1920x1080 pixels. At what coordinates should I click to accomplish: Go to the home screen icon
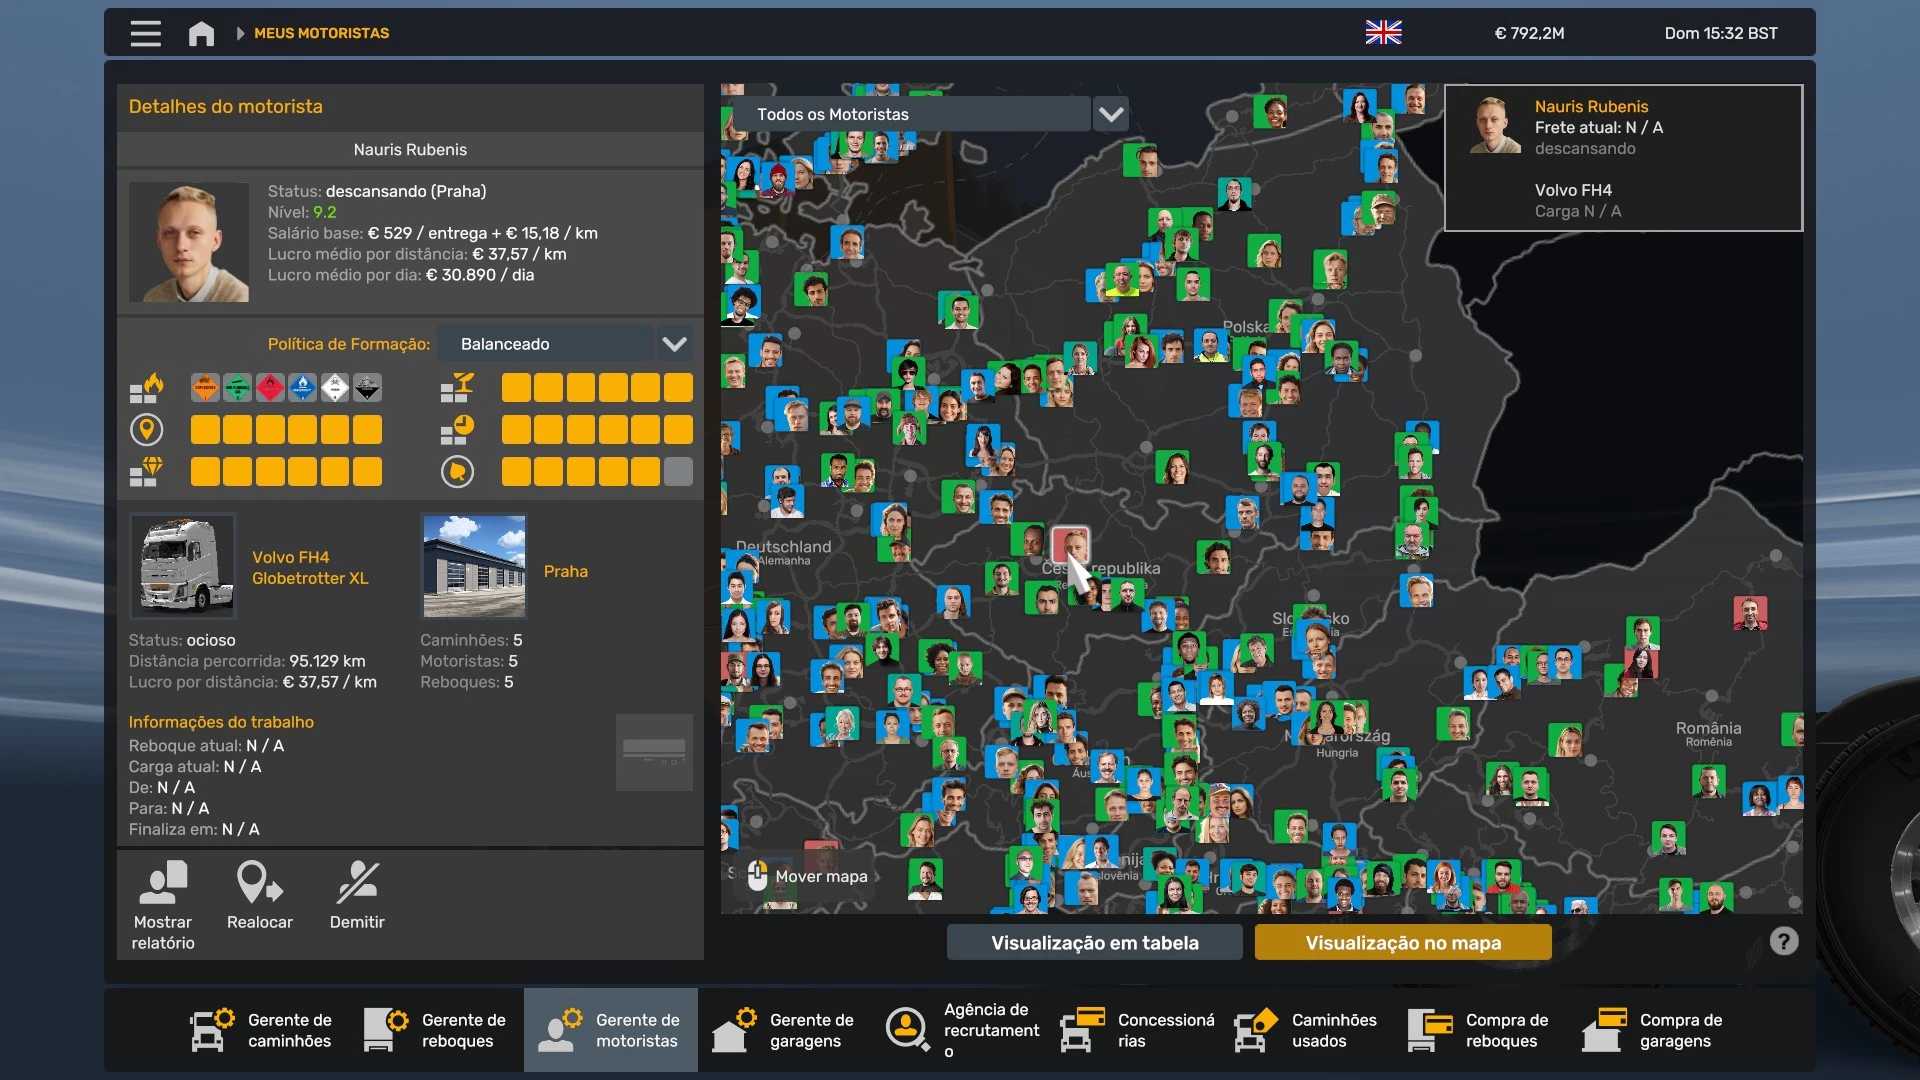point(201,34)
